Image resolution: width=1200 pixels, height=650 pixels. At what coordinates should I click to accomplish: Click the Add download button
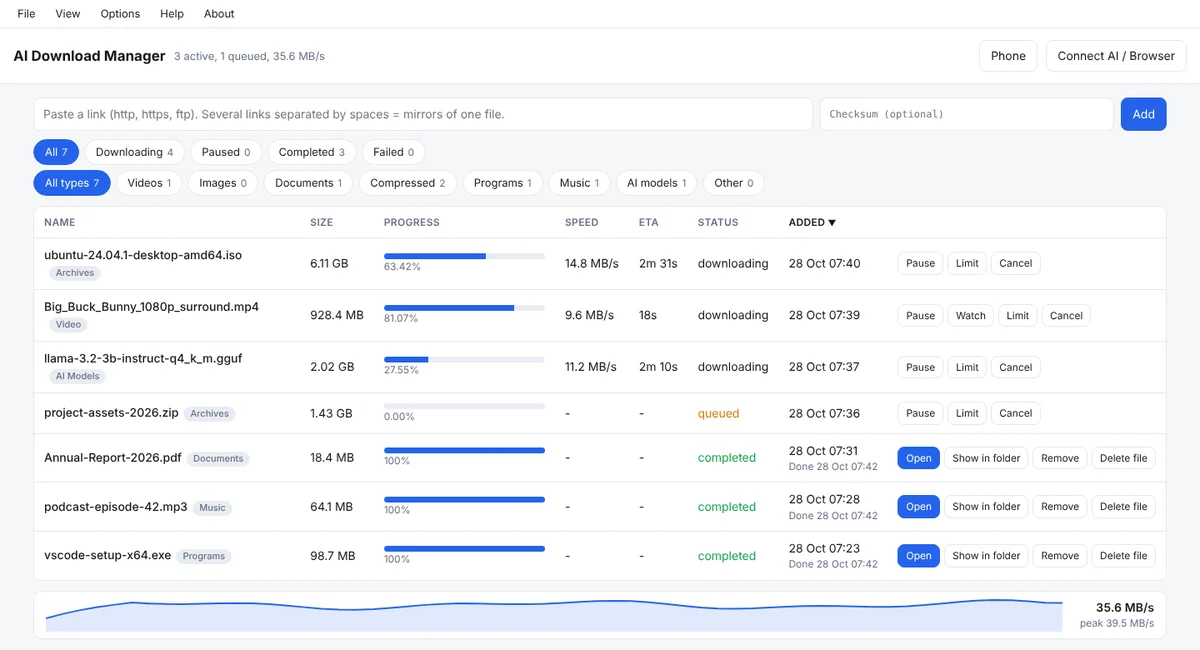tap(1143, 114)
